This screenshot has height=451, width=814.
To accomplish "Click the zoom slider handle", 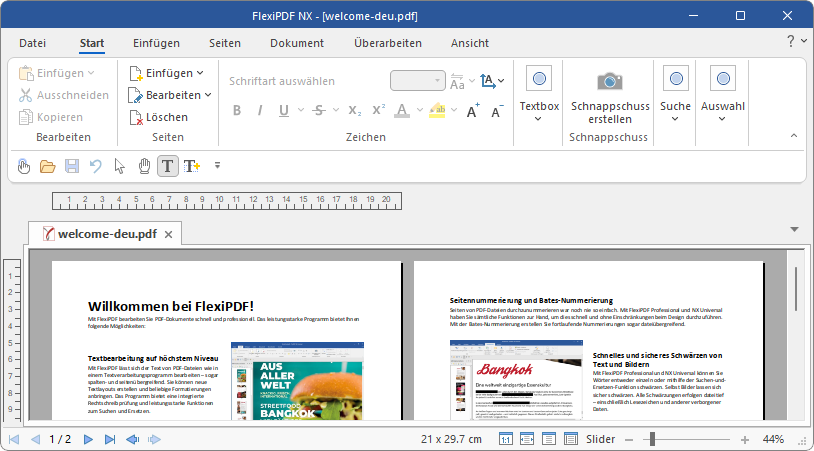I will (651, 439).
